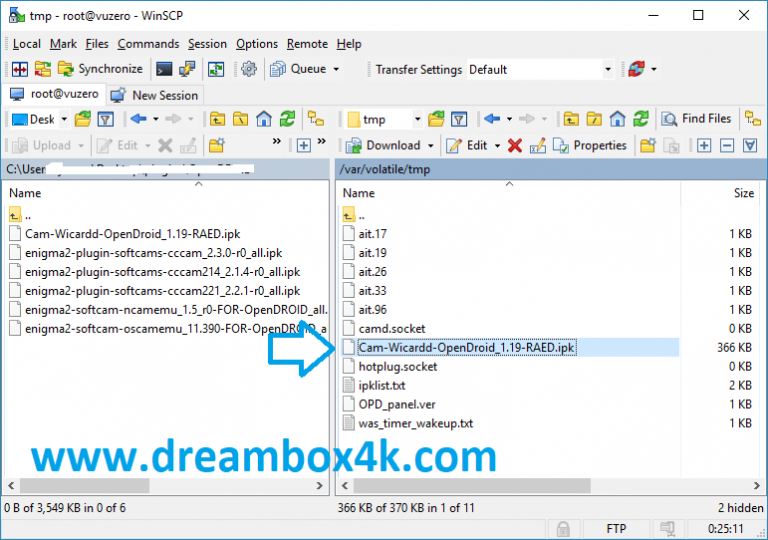Click Find Files button
Image resolution: width=768 pixels, height=540 pixels.
tap(696, 119)
